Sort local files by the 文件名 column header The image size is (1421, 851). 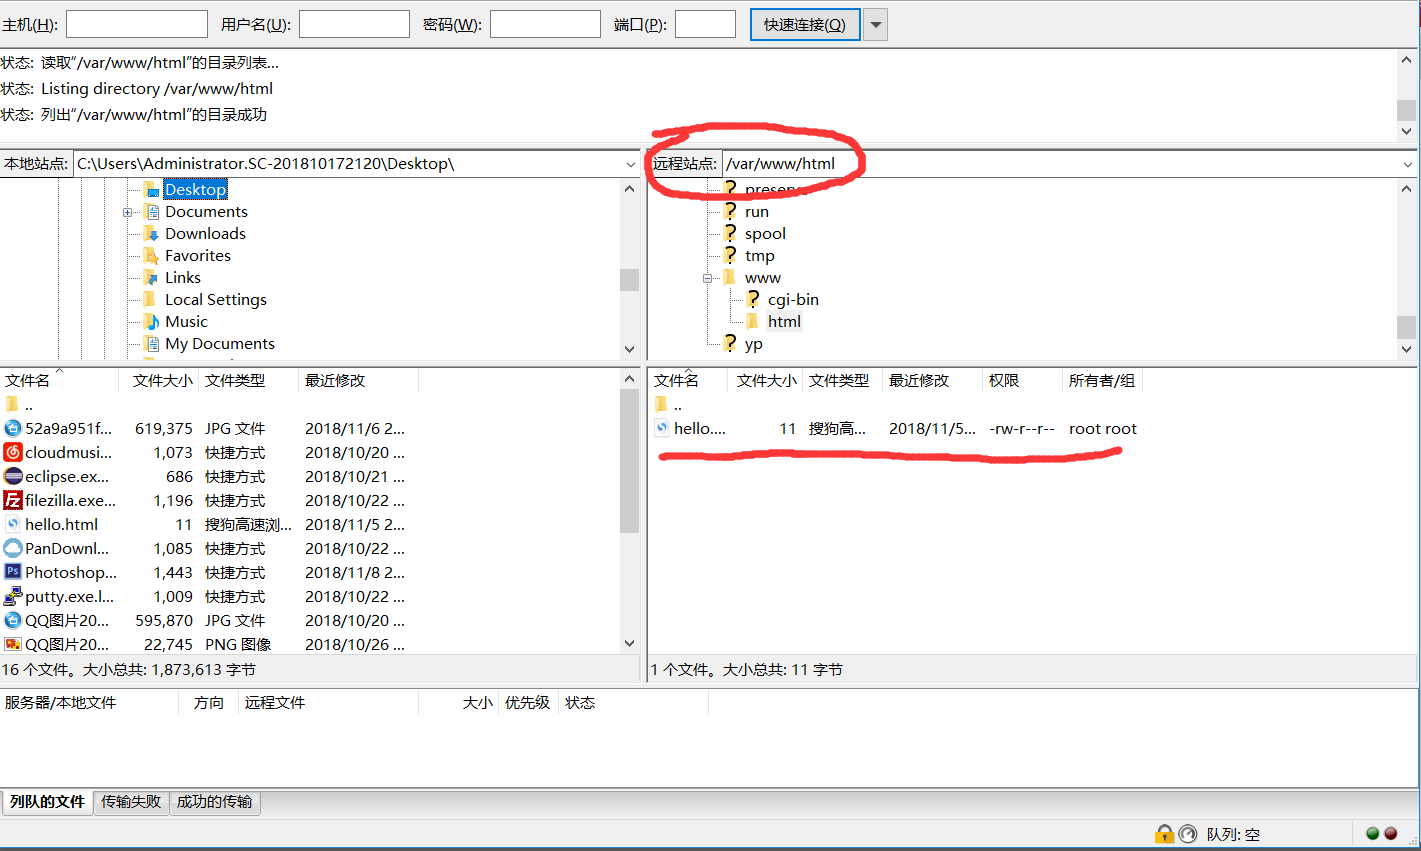[x=60, y=380]
